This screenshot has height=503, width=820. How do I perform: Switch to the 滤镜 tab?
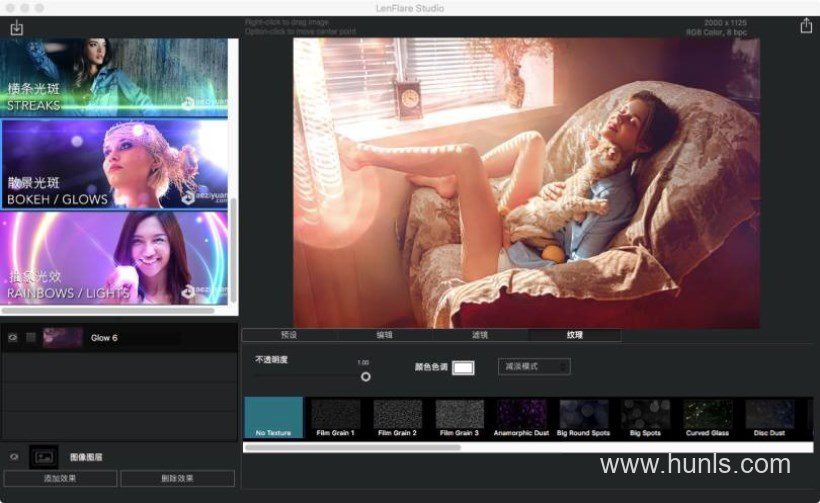480,335
